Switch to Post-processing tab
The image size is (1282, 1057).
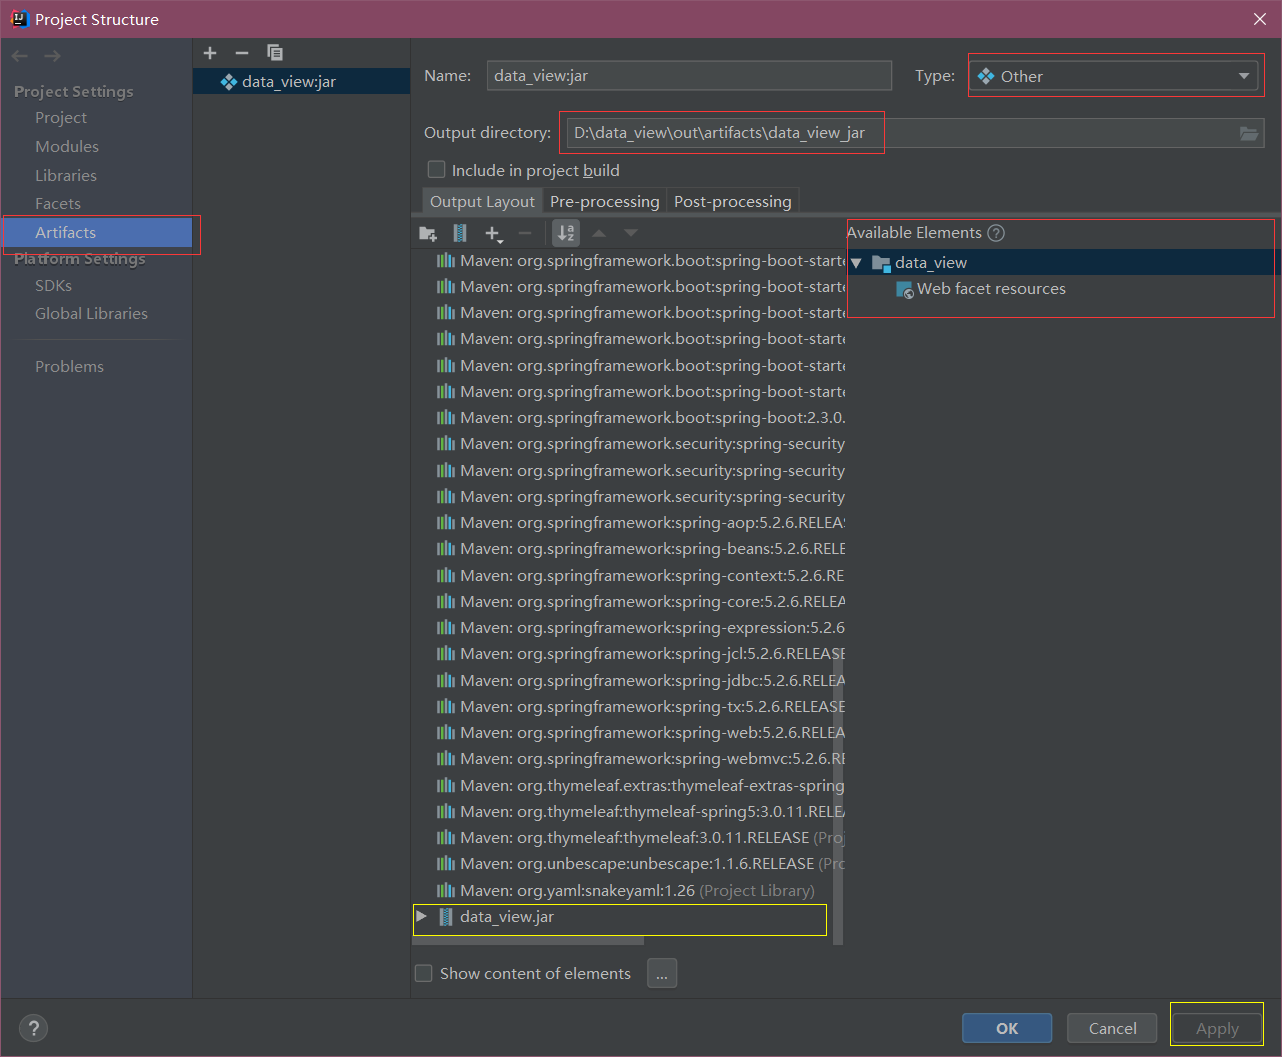tap(733, 201)
